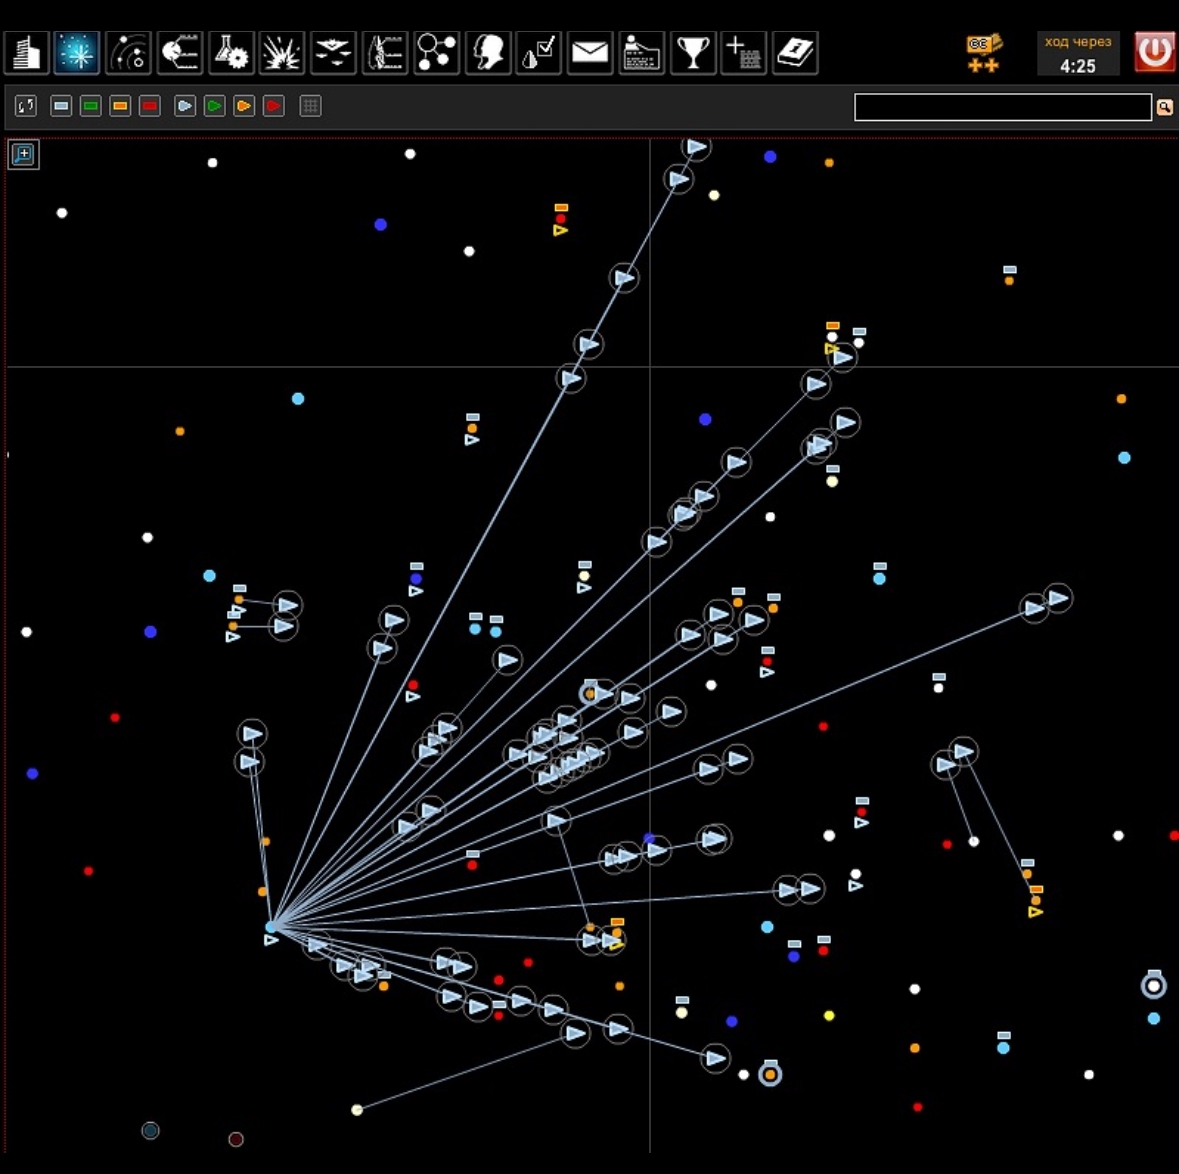Screen dimensions: 1179x1174
Task: Select the orange star with gray ring
Action: 770,1074
